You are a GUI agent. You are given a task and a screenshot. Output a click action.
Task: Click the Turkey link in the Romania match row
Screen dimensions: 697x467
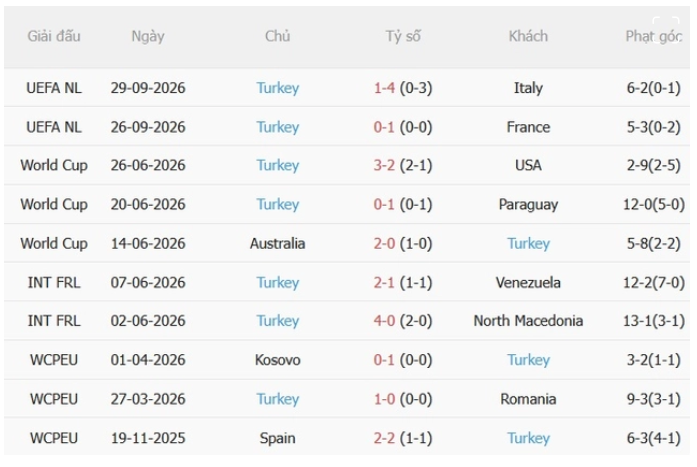(277, 399)
